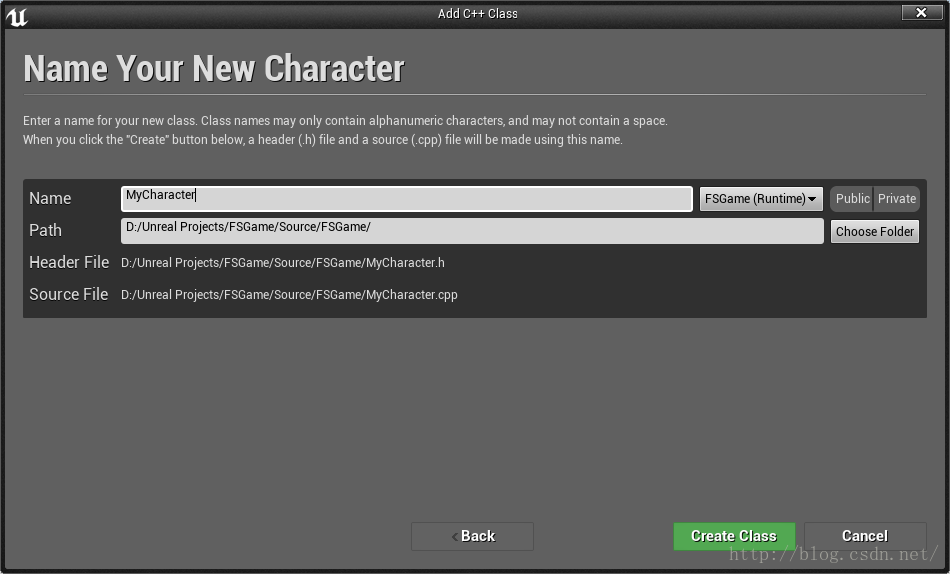
Task: Click the Name field label
Action: [50, 199]
